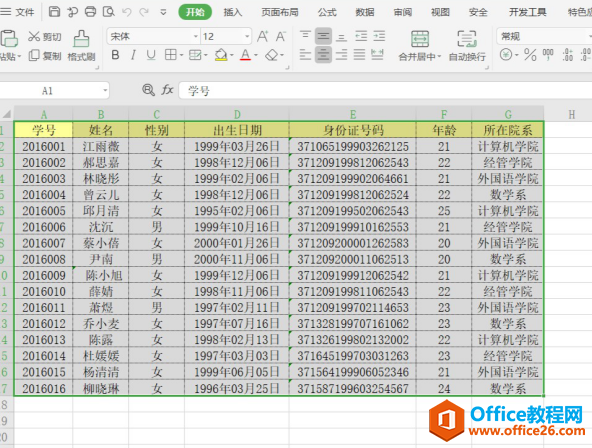Toggle Bold formatting
The height and width of the screenshot is (448, 592).
(x=115, y=55)
